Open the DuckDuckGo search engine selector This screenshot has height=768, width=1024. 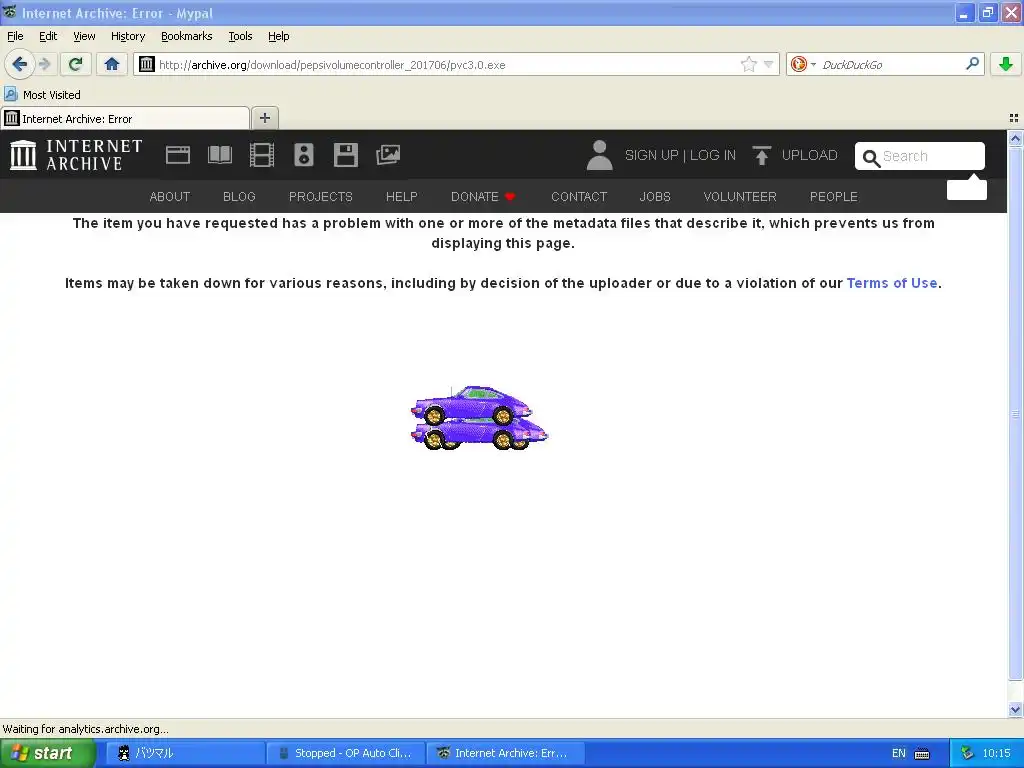pyautogui.click(x=803, y=64)
